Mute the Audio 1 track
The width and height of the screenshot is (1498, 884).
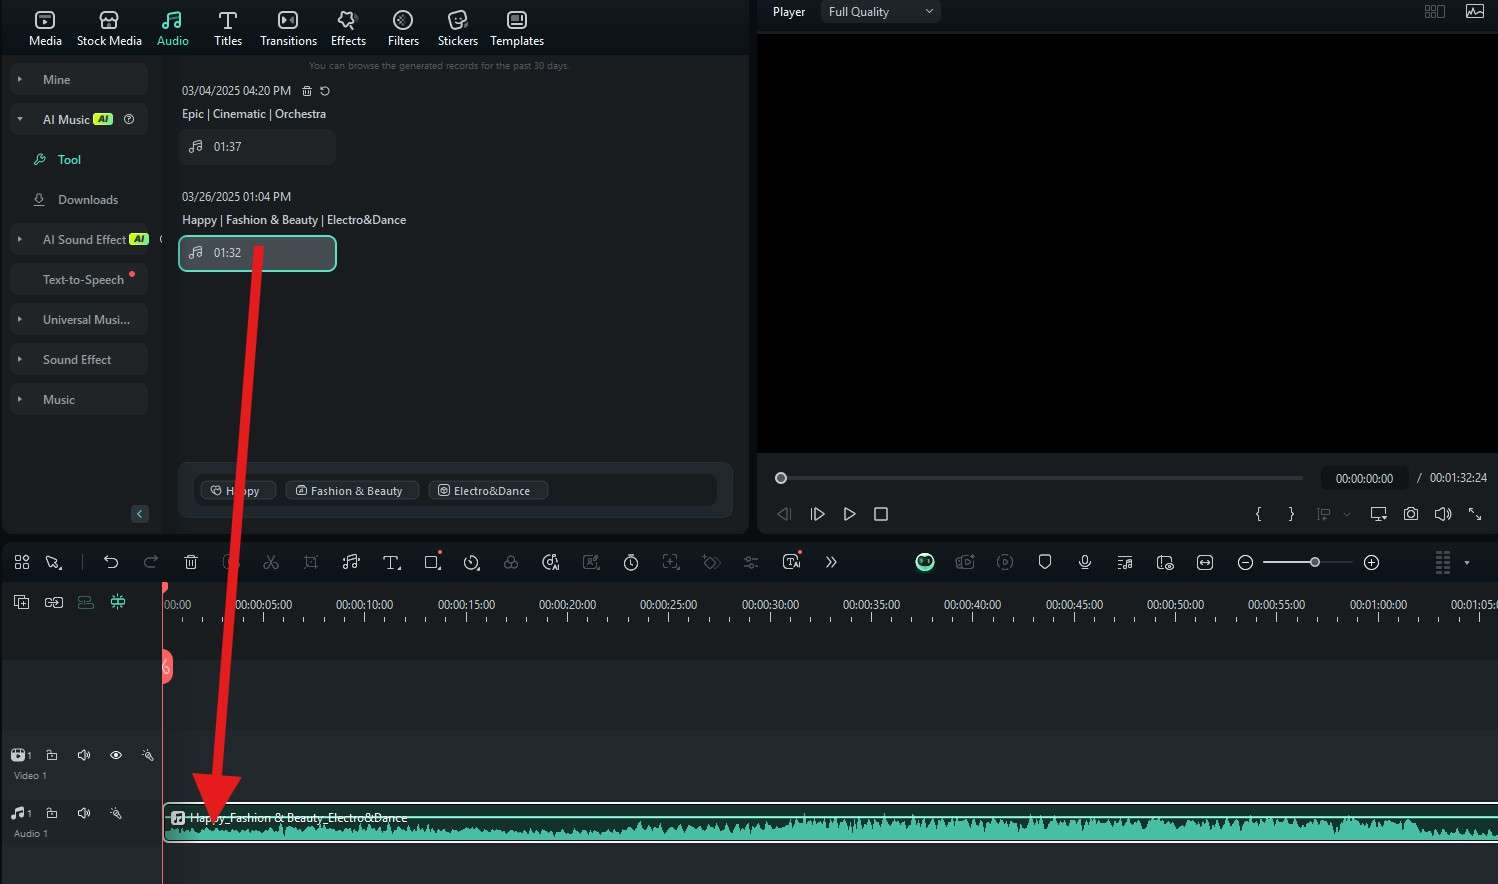point(84,814)
